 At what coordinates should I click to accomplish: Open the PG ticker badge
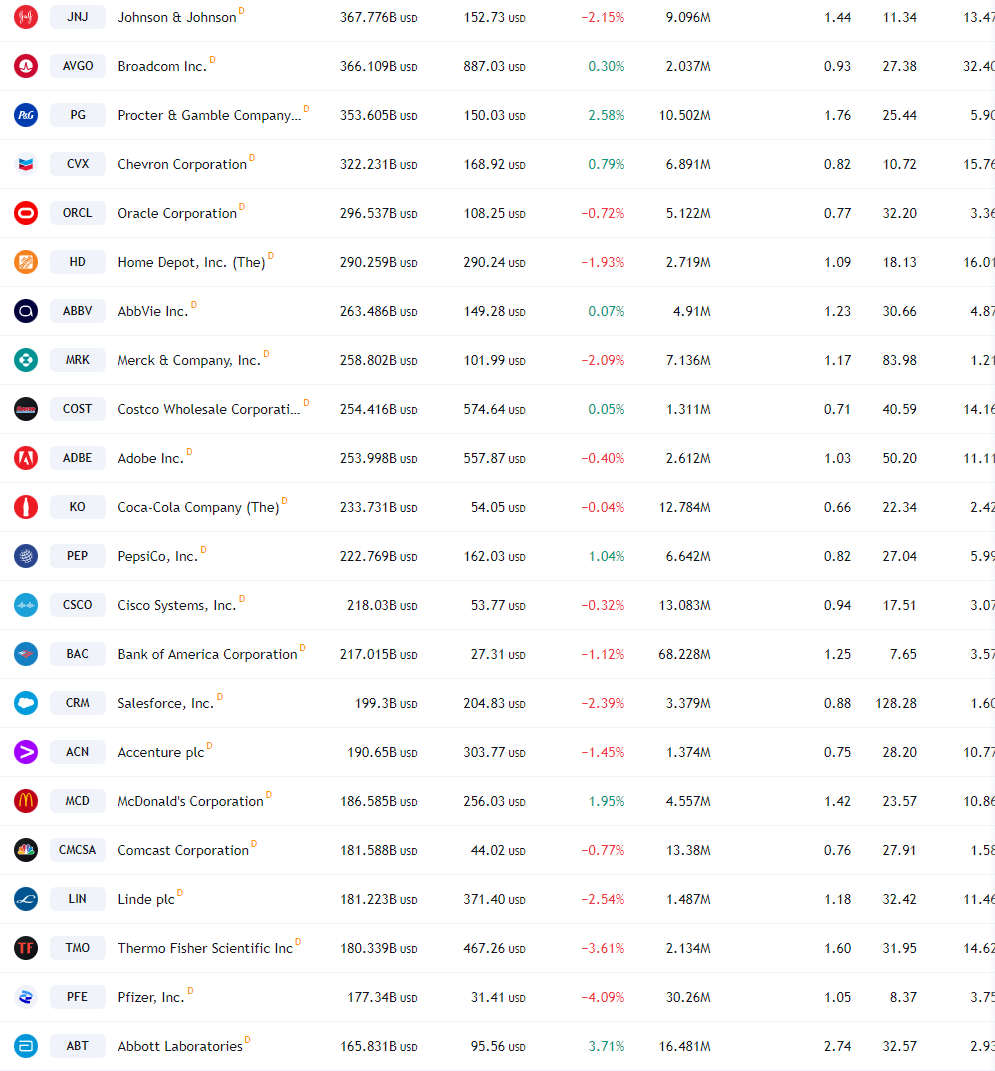[x=78, y=115]
